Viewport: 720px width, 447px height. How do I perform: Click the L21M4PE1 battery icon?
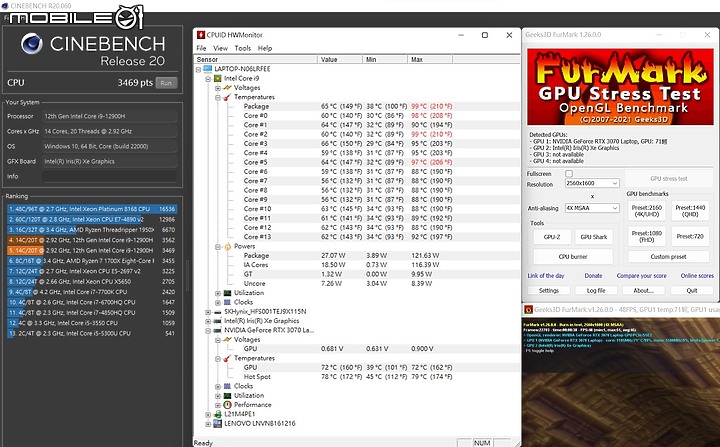pyautogui.click(x=218, y=414)
